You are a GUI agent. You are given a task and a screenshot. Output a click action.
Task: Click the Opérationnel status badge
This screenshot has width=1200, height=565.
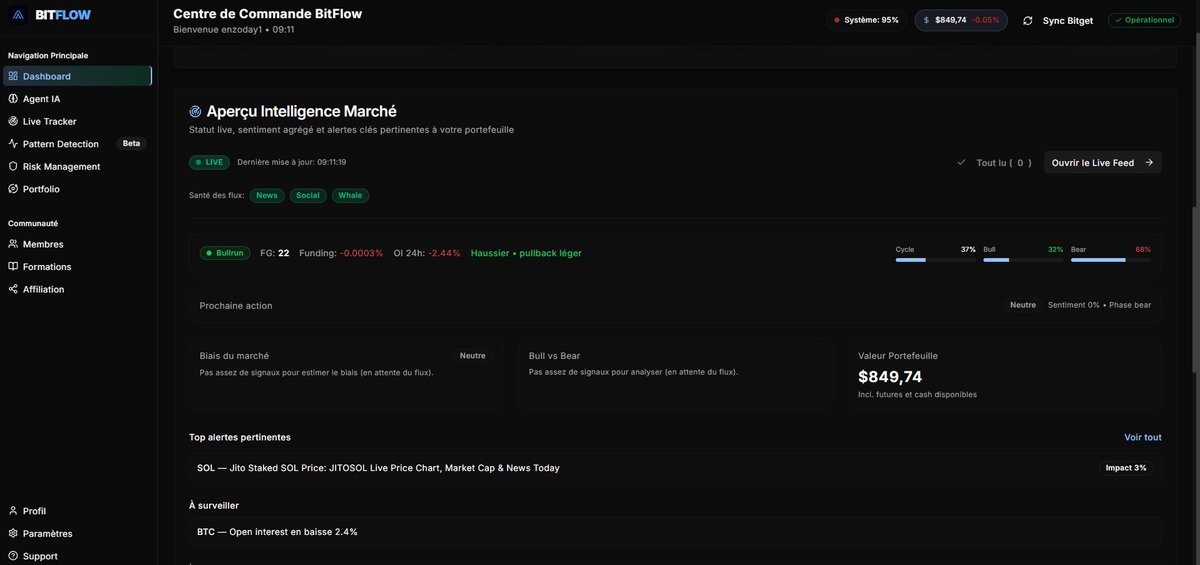click(x=1144, y=20)
